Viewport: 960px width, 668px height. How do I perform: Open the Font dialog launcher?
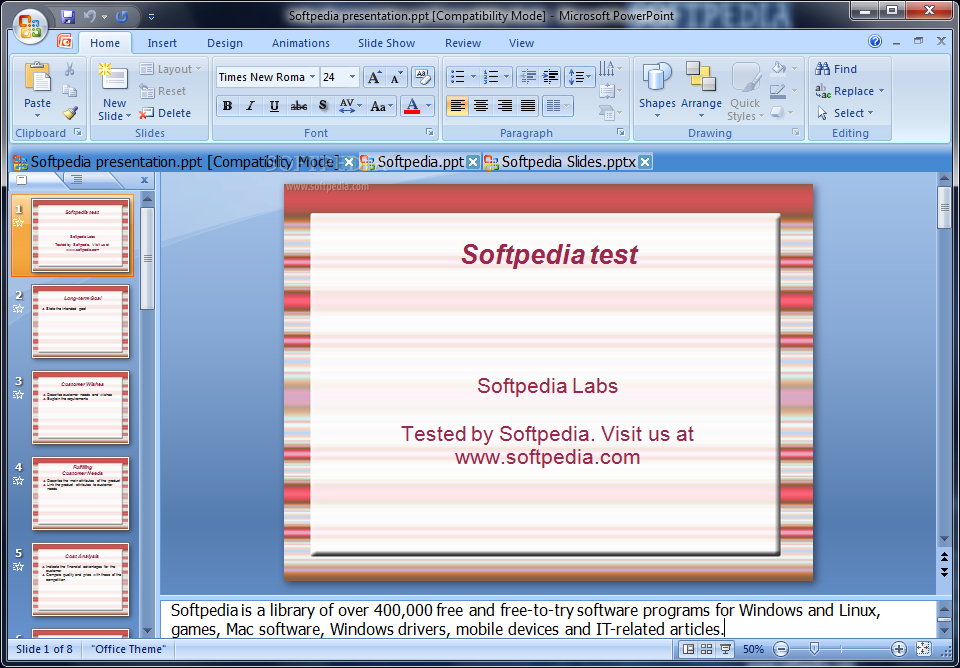coord(429,132)
